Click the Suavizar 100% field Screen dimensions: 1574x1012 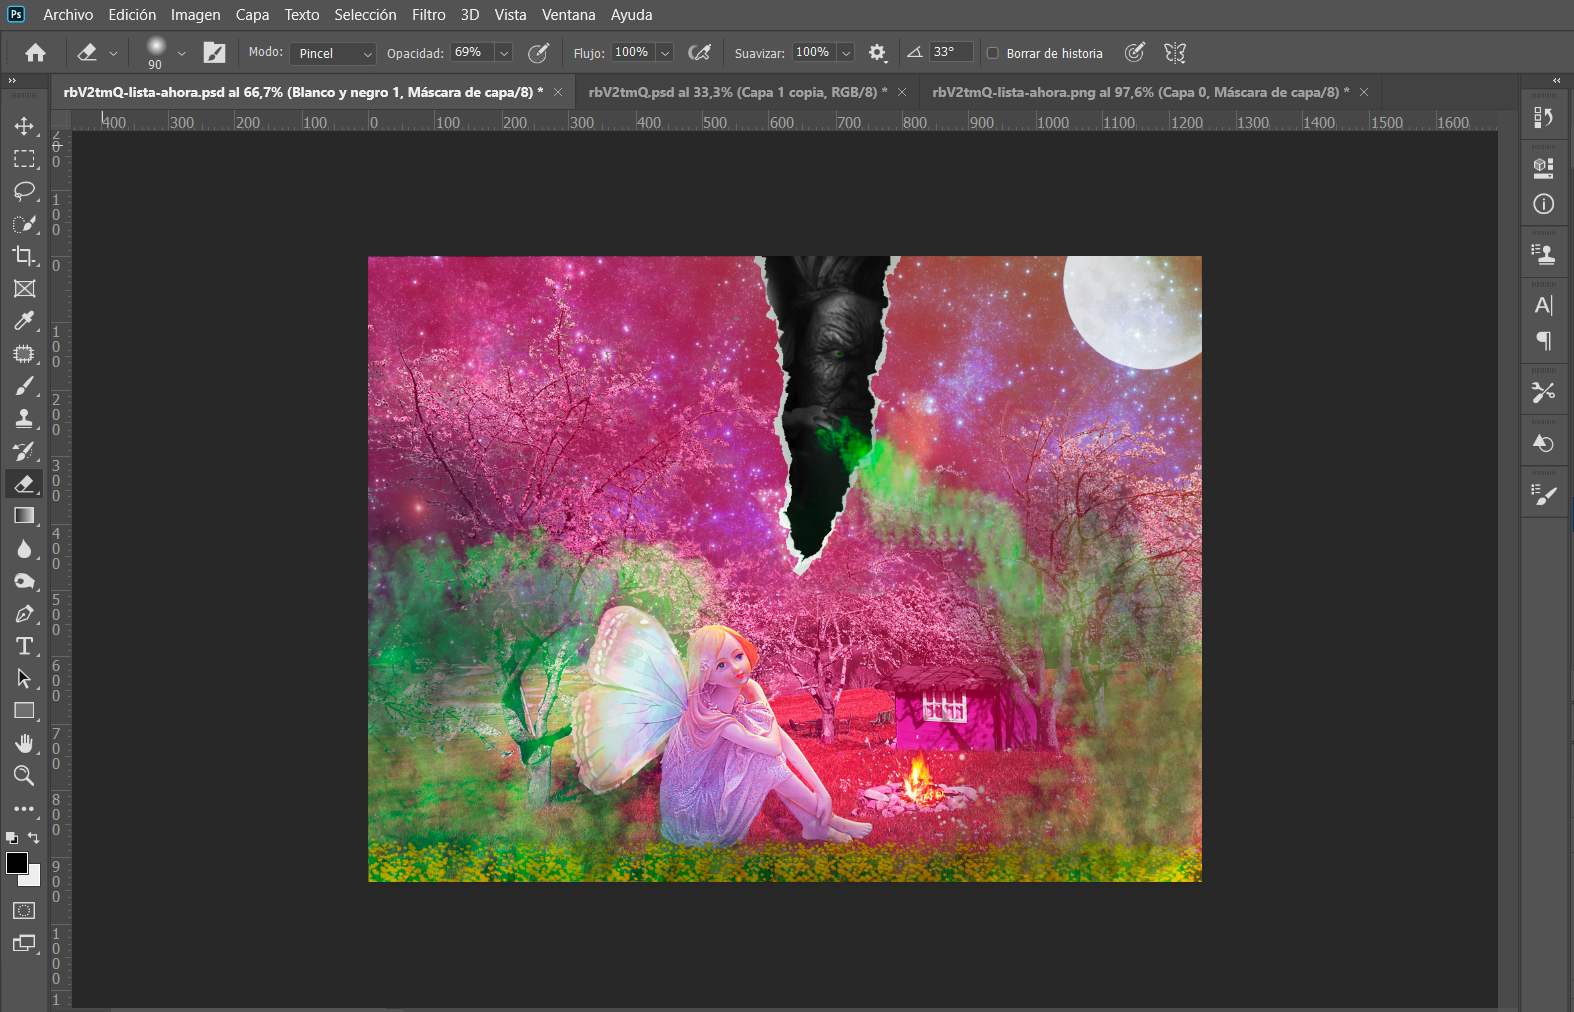click(813, 52)
